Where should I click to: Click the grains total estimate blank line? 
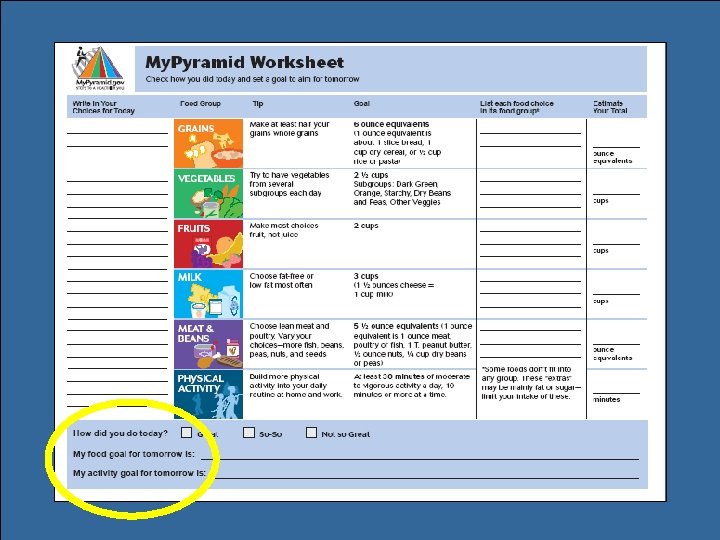coord(616,147)
